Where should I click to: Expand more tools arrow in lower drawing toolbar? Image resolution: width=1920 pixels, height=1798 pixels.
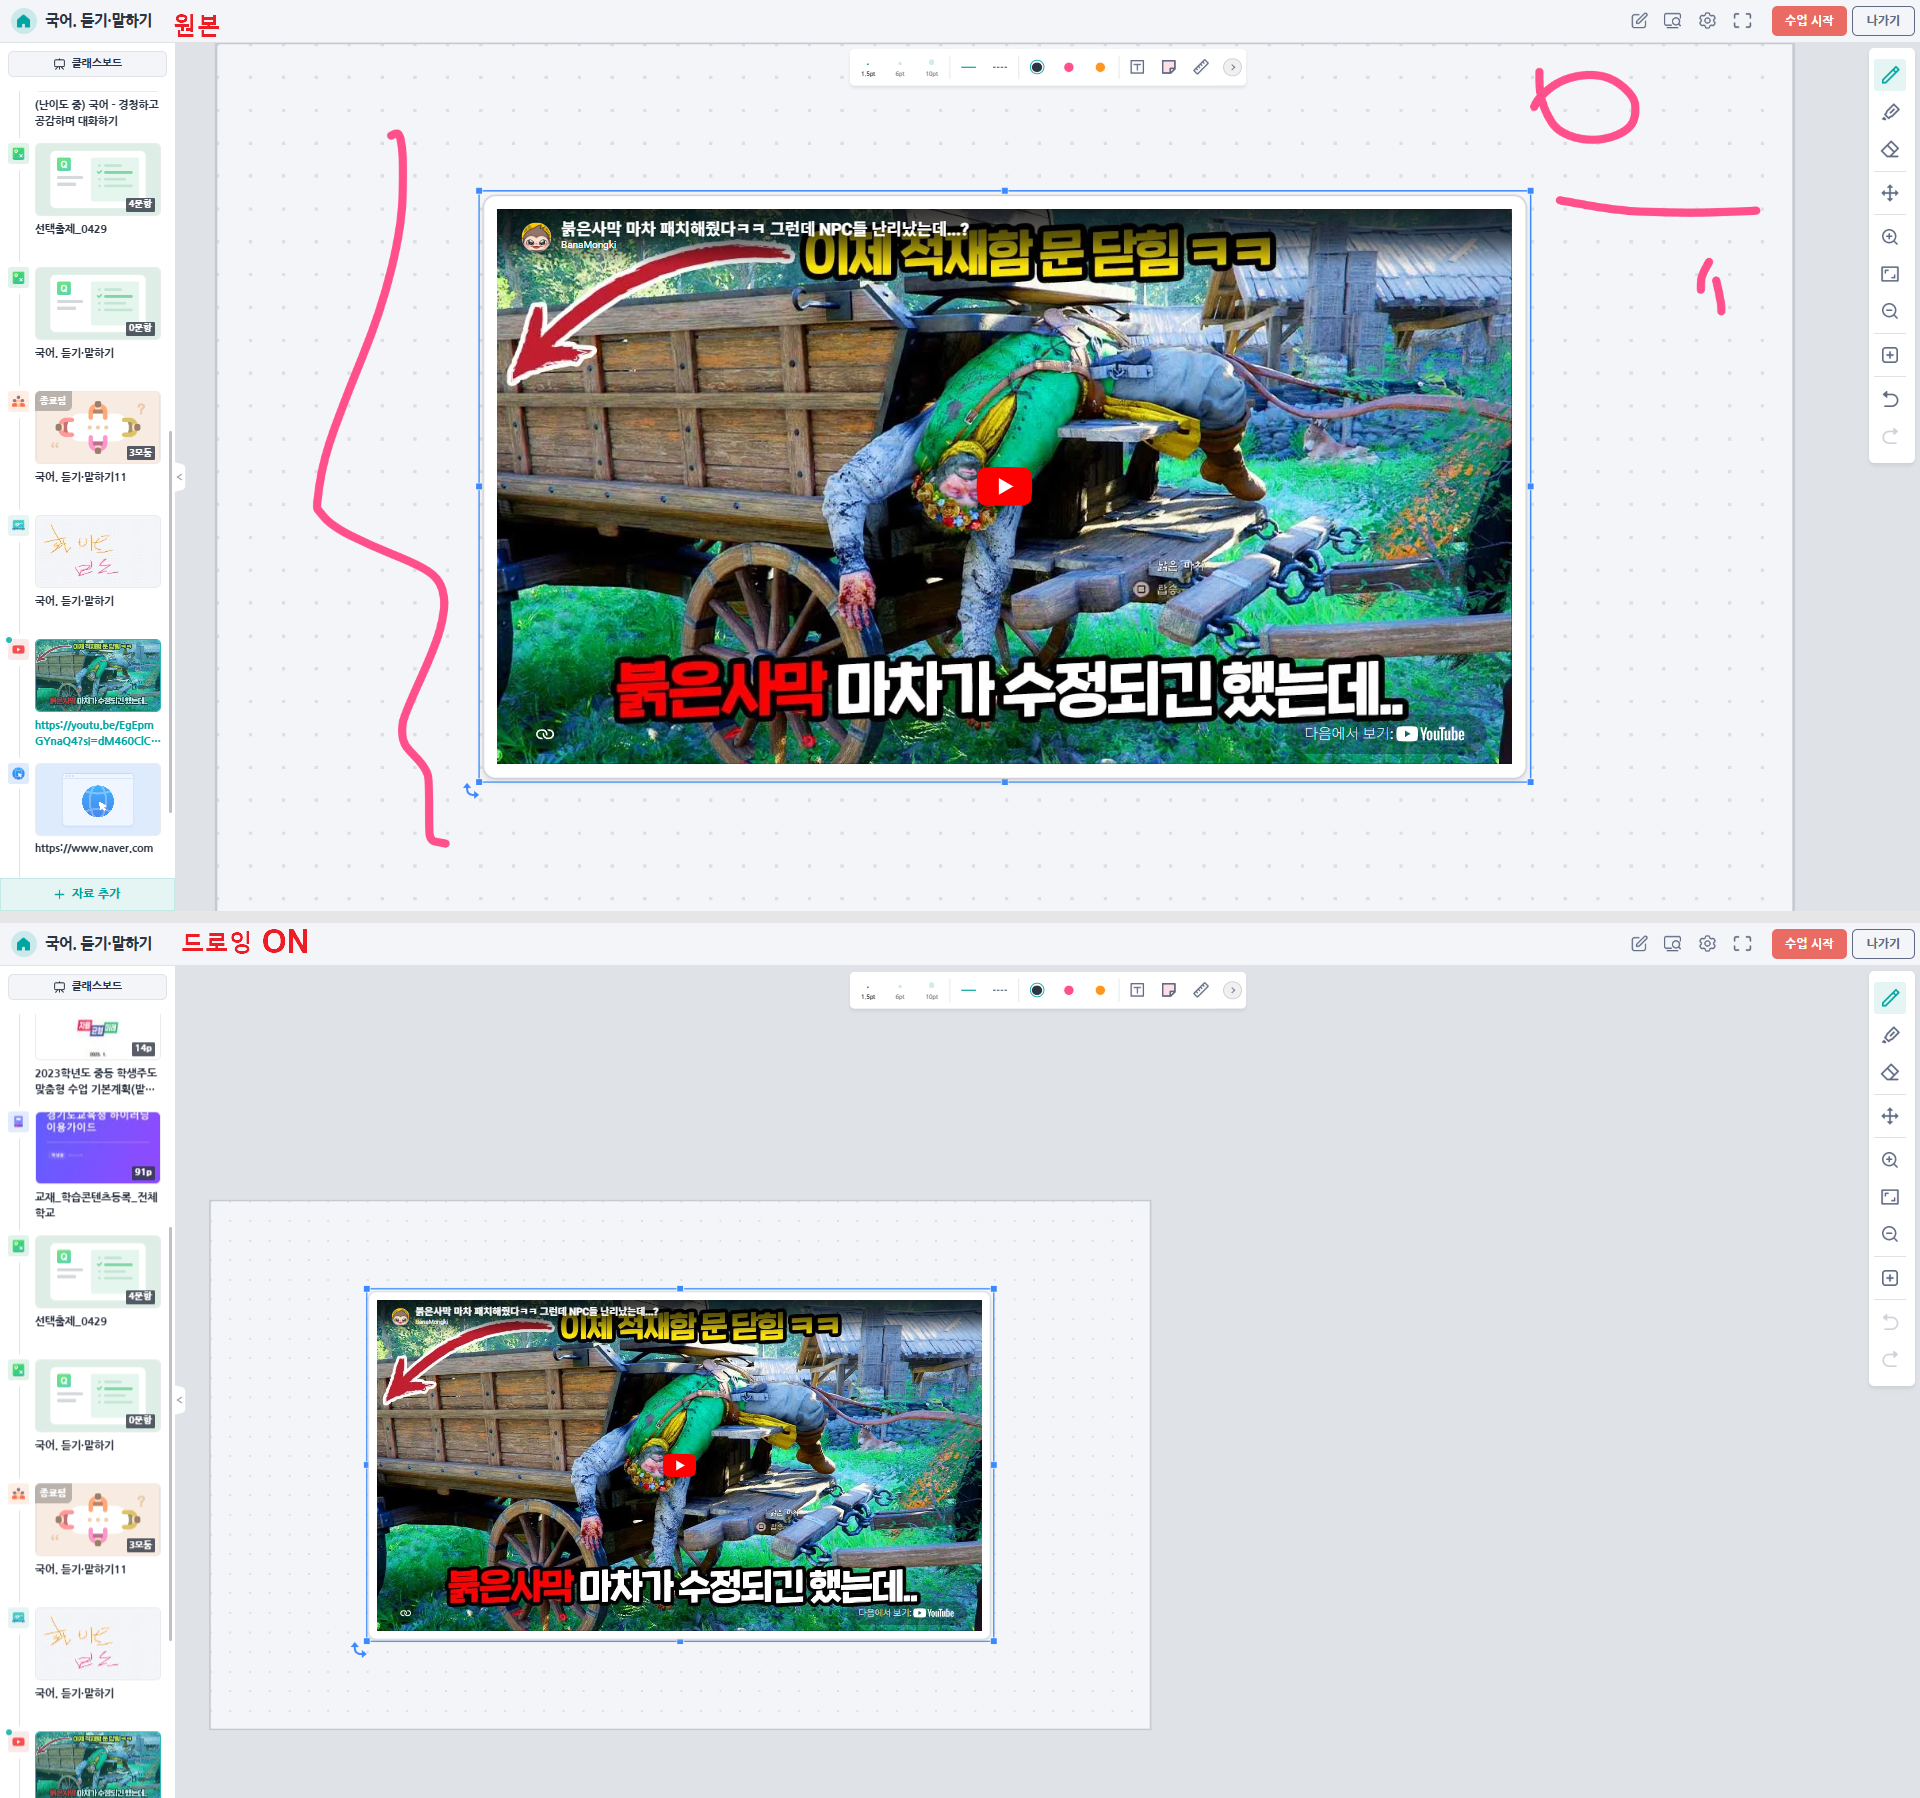click(x=1233, y=990)
